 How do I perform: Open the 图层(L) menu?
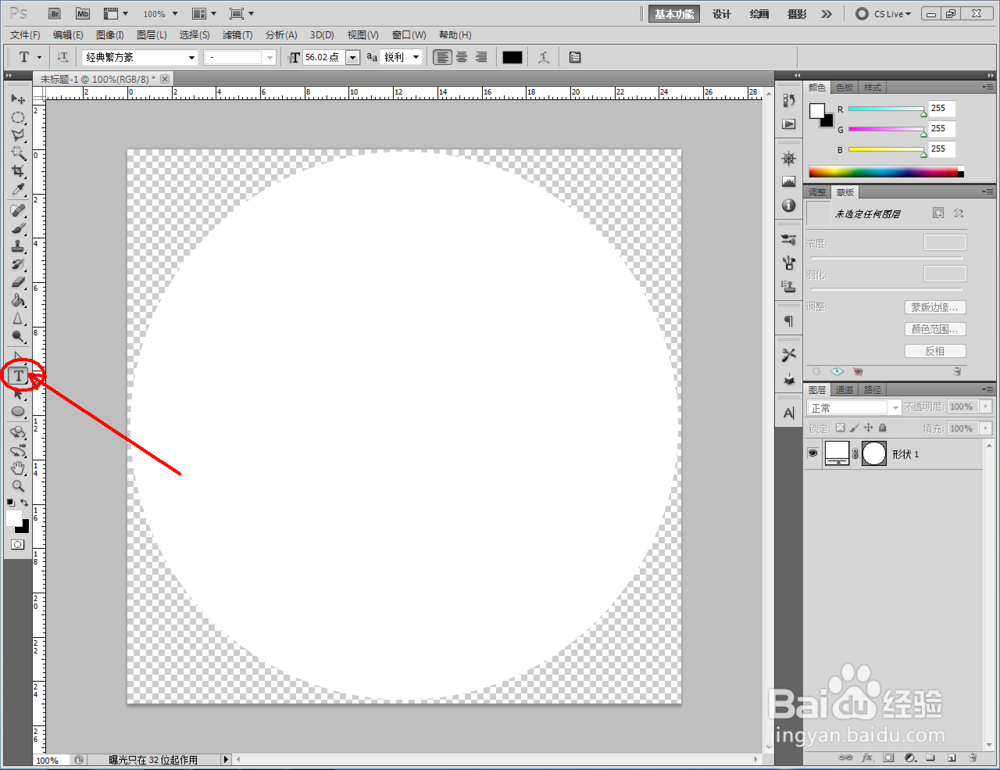tap(152, 35)
